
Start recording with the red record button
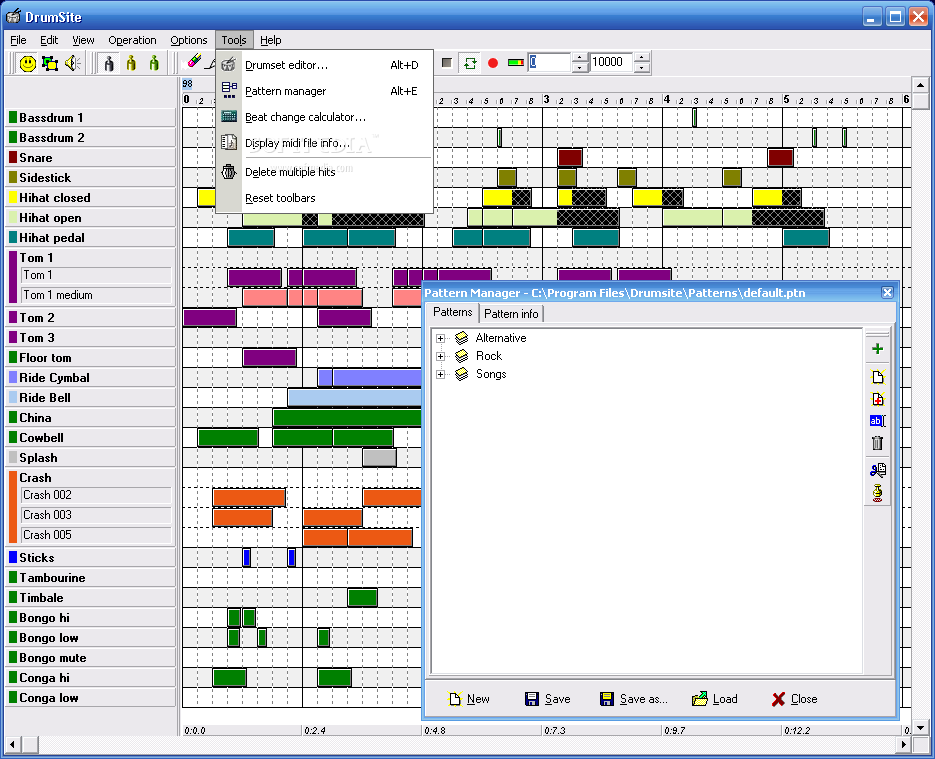(x=493, y=63)
